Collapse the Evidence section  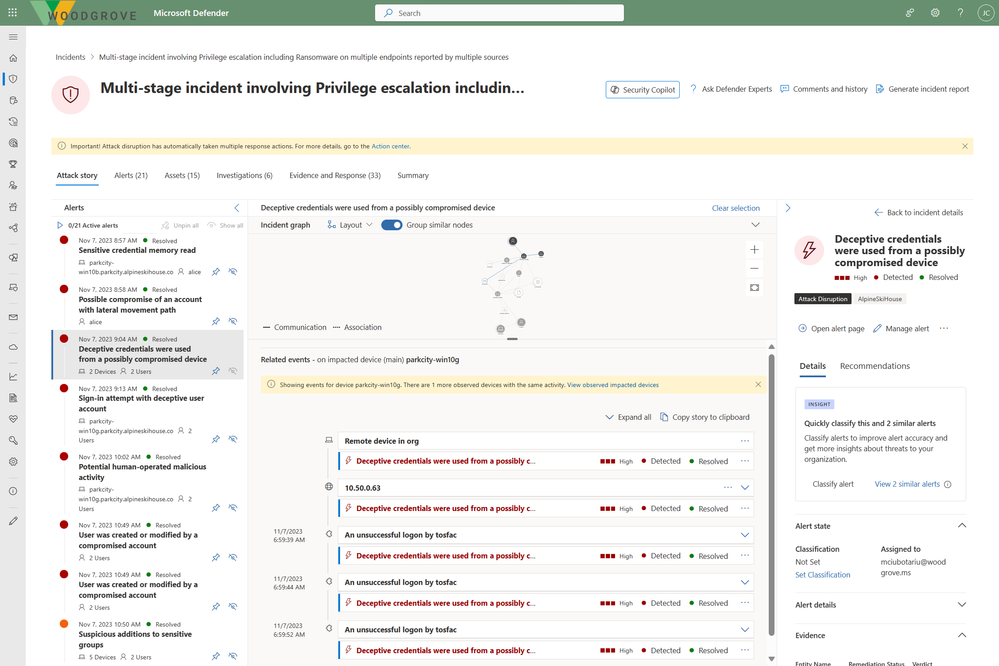point(961,635)
